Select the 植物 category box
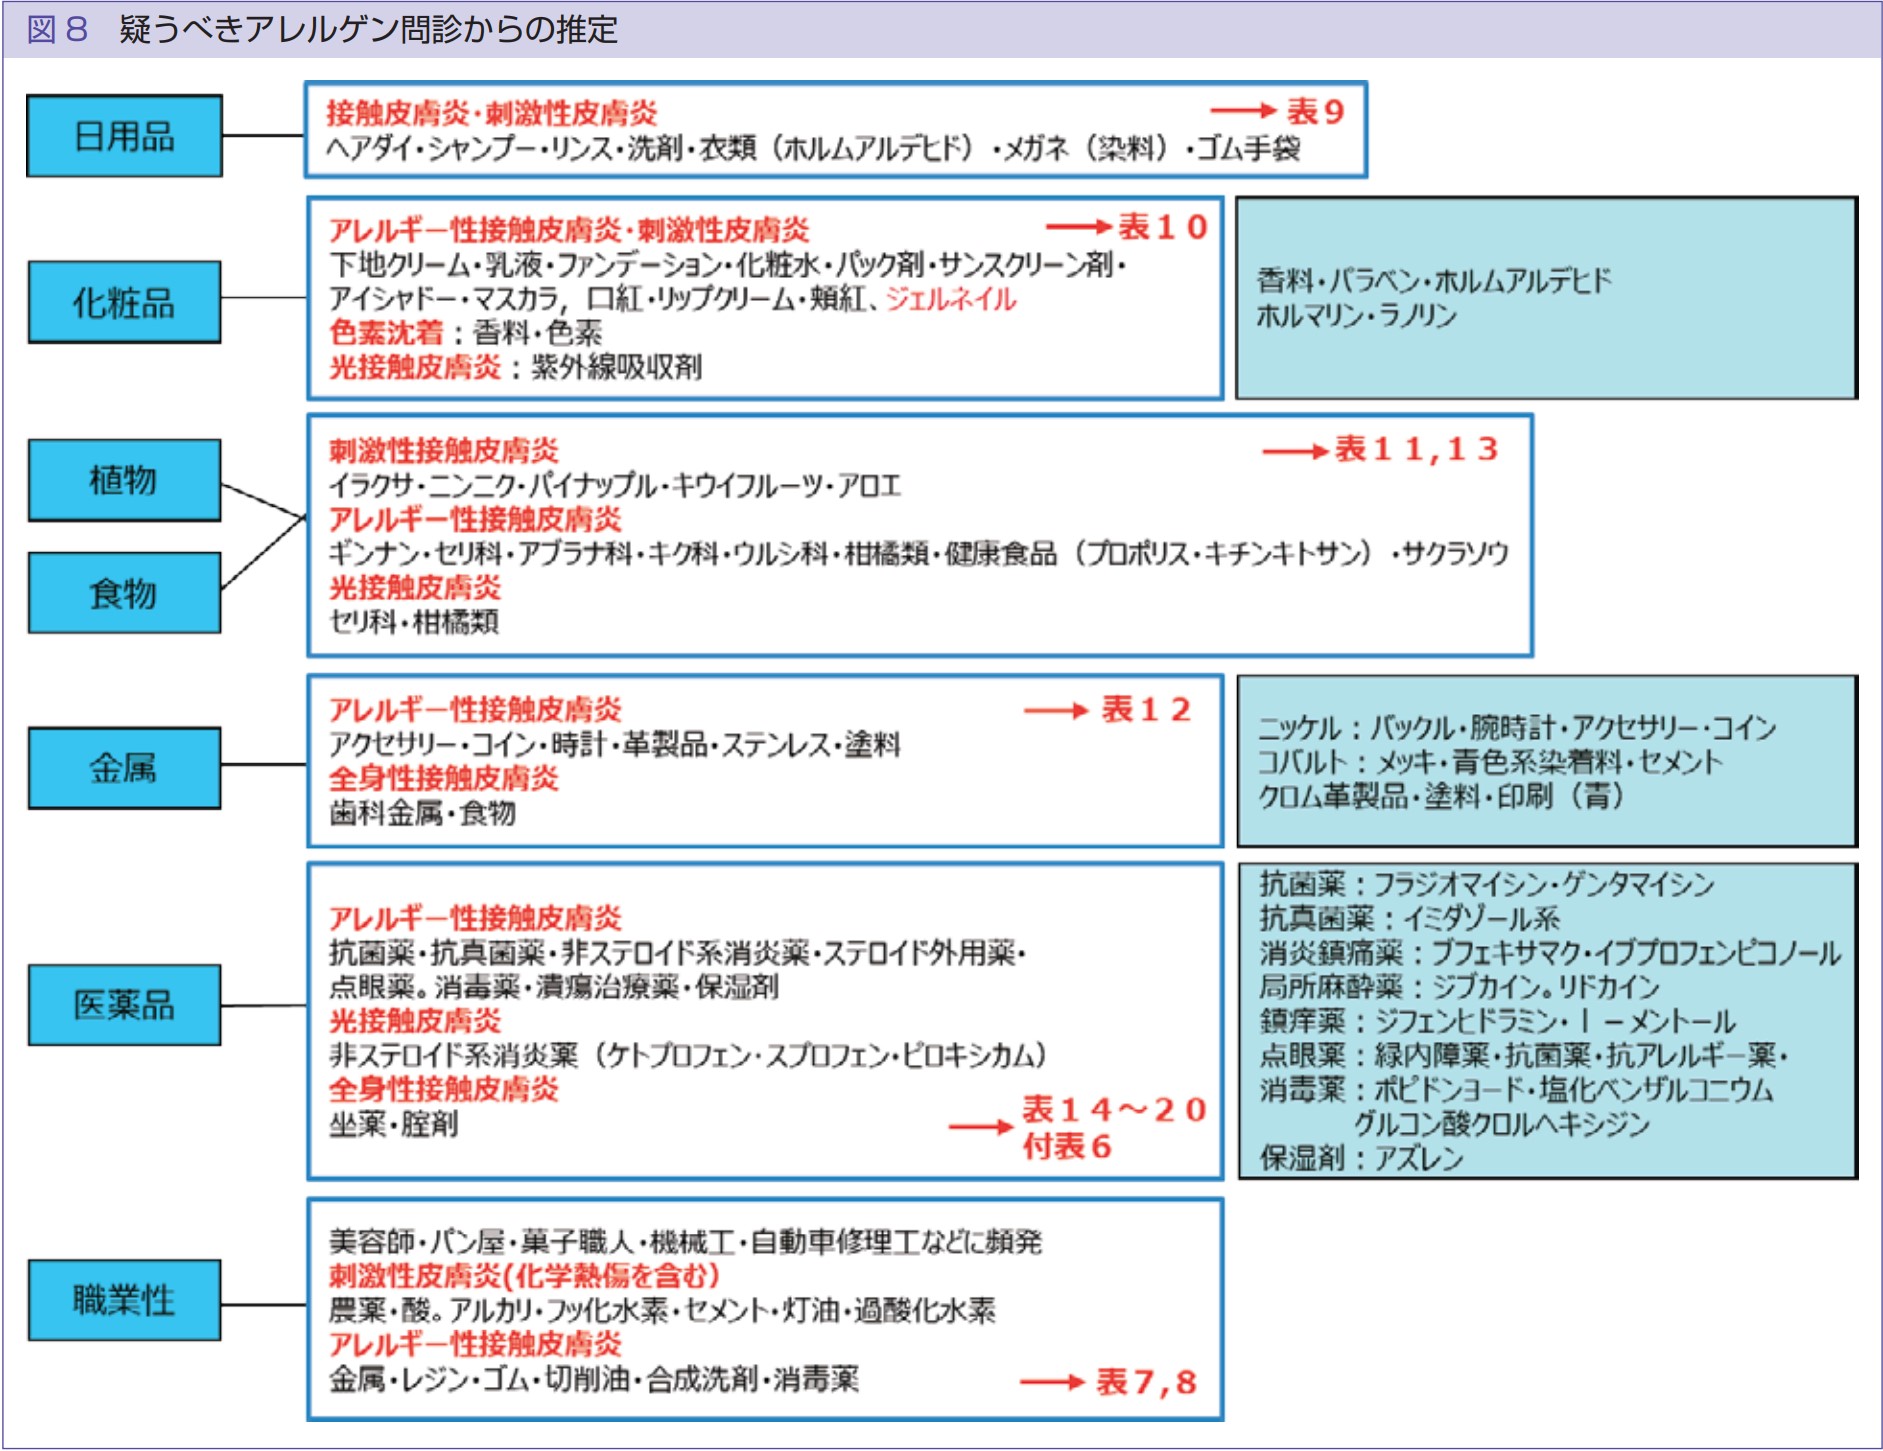 tap(124, 480)
